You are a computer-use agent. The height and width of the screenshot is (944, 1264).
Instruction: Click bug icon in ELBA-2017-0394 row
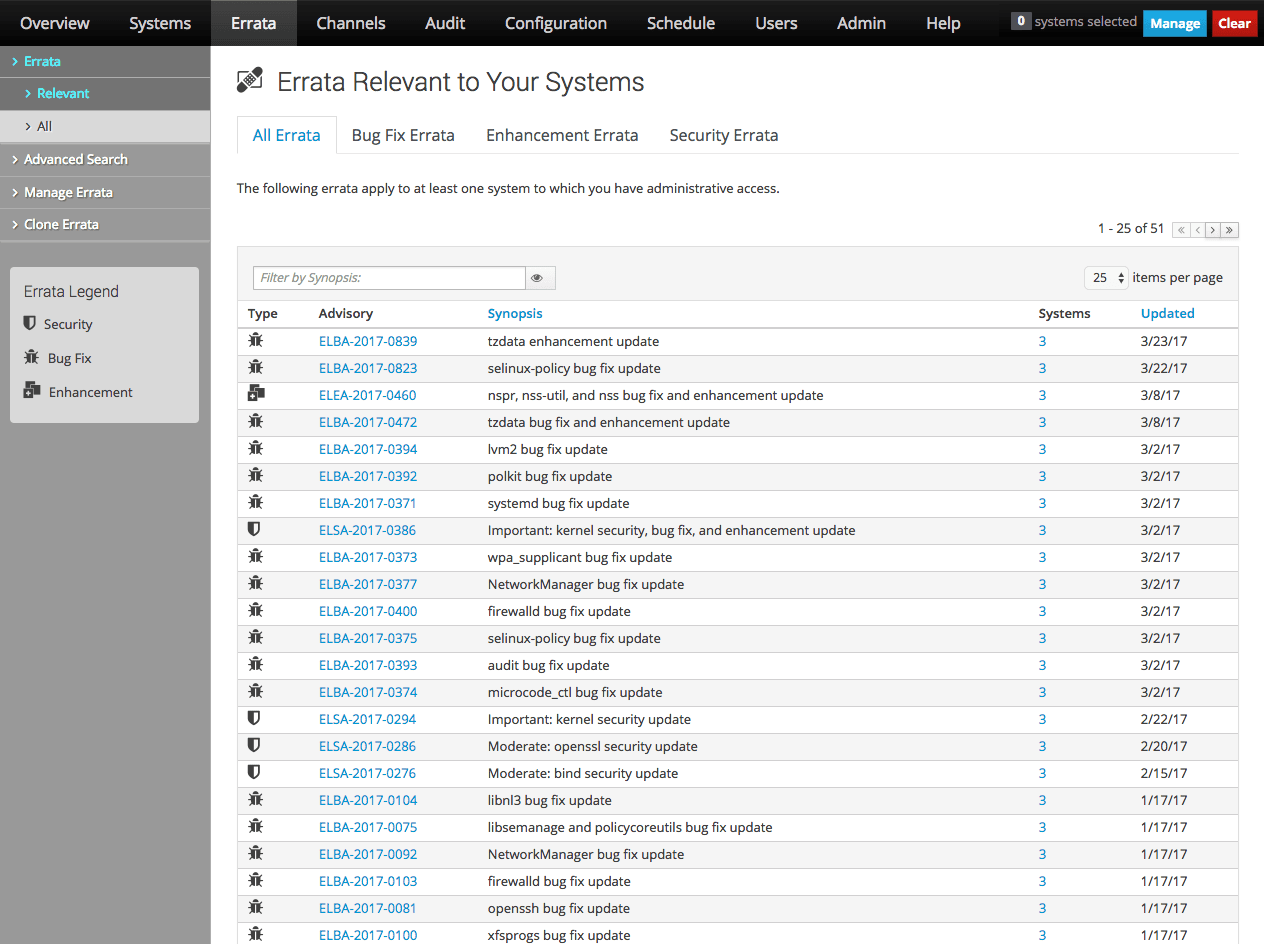pos(256,449)
